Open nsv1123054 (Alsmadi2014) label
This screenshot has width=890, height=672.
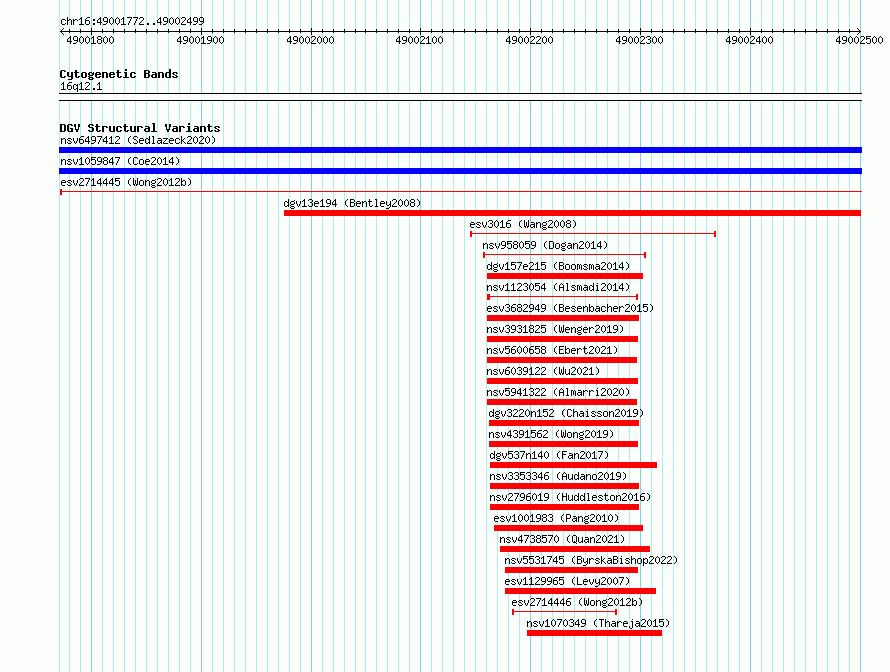[x=558, y=287]
